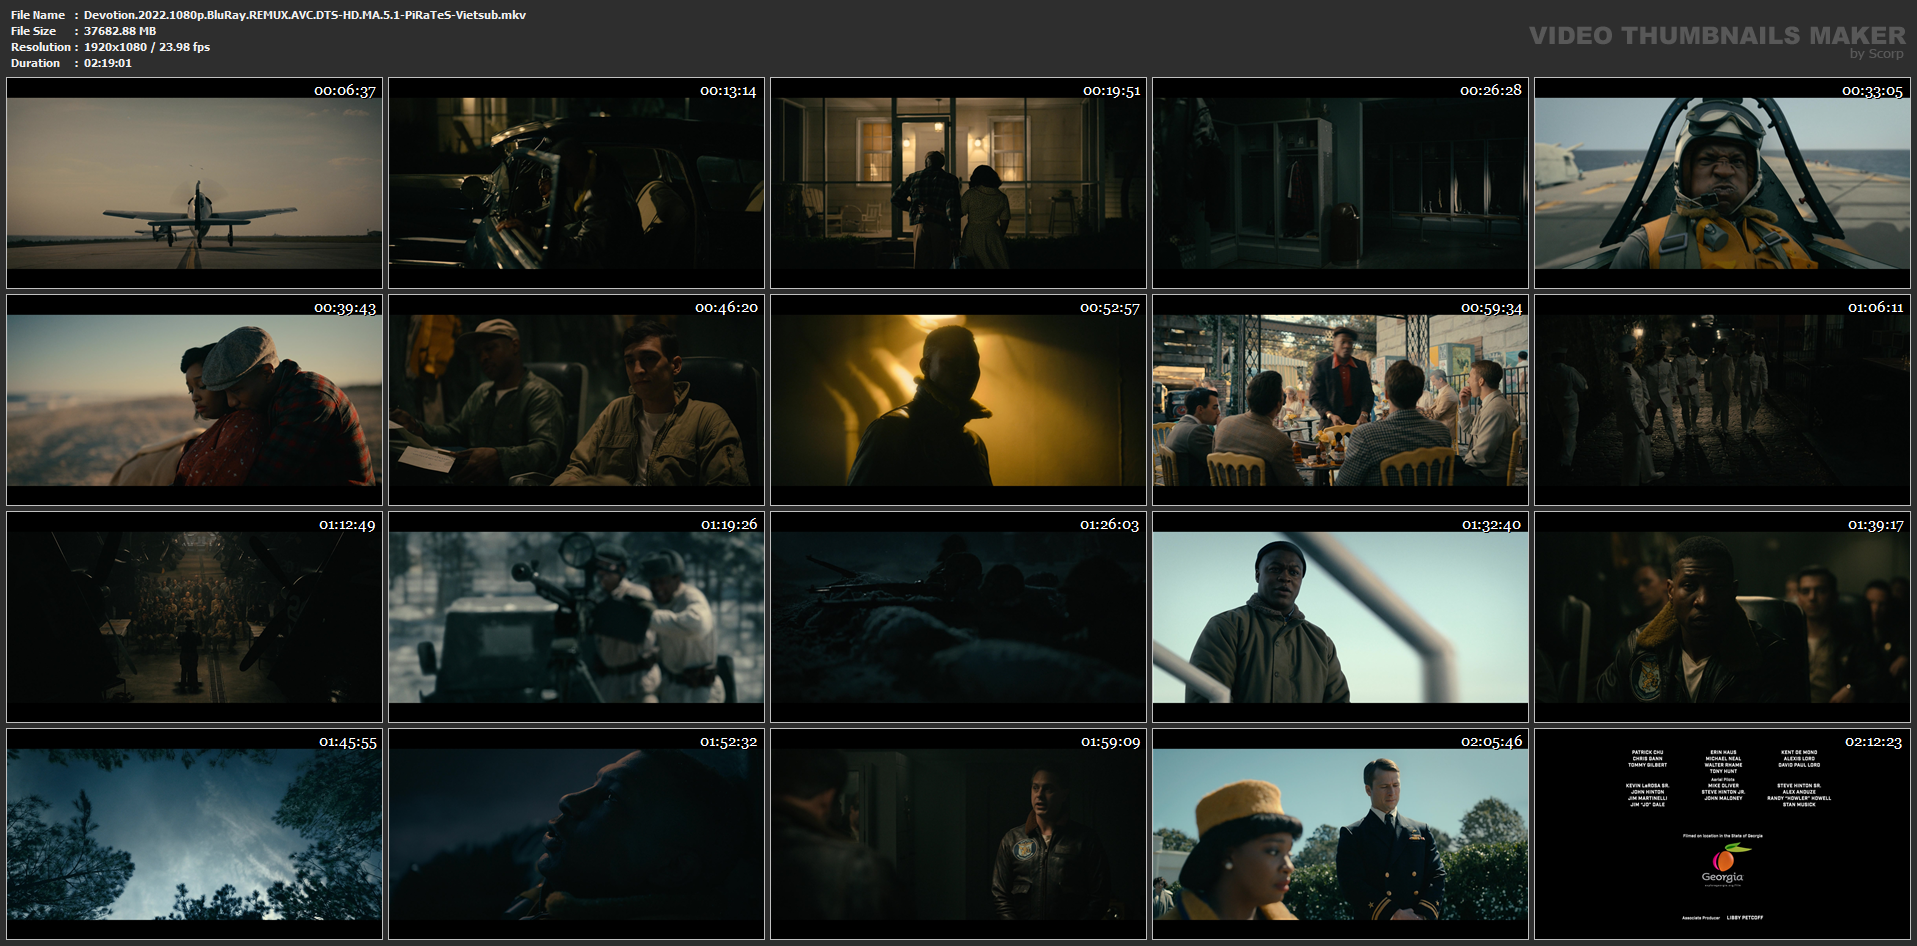Open the credits thumbnail stamped 02:12:23

[1722, 834]
